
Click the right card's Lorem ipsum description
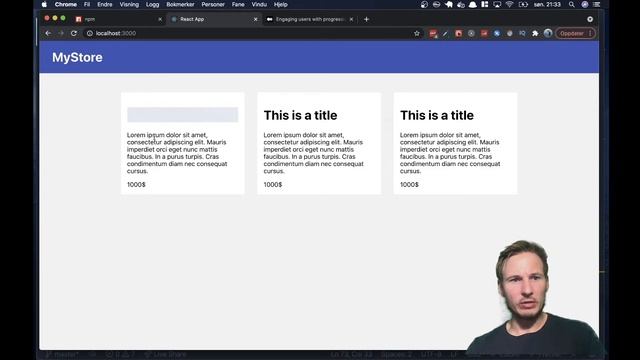[450, 153]
